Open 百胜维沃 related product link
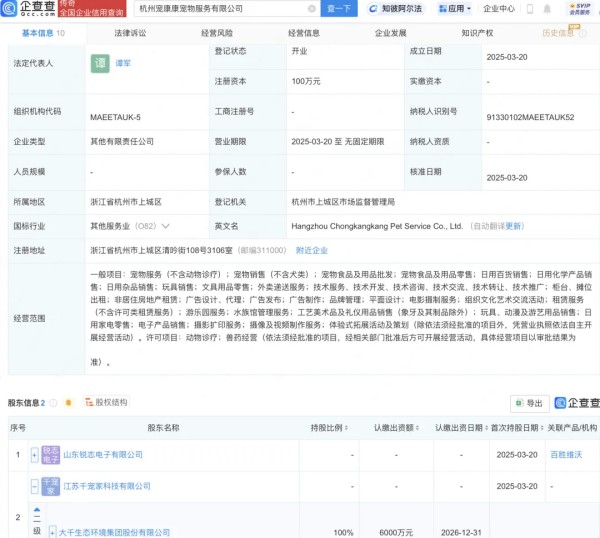Viewport: 600px width, 538px height. pyautogui.click(x=566, y=455)
